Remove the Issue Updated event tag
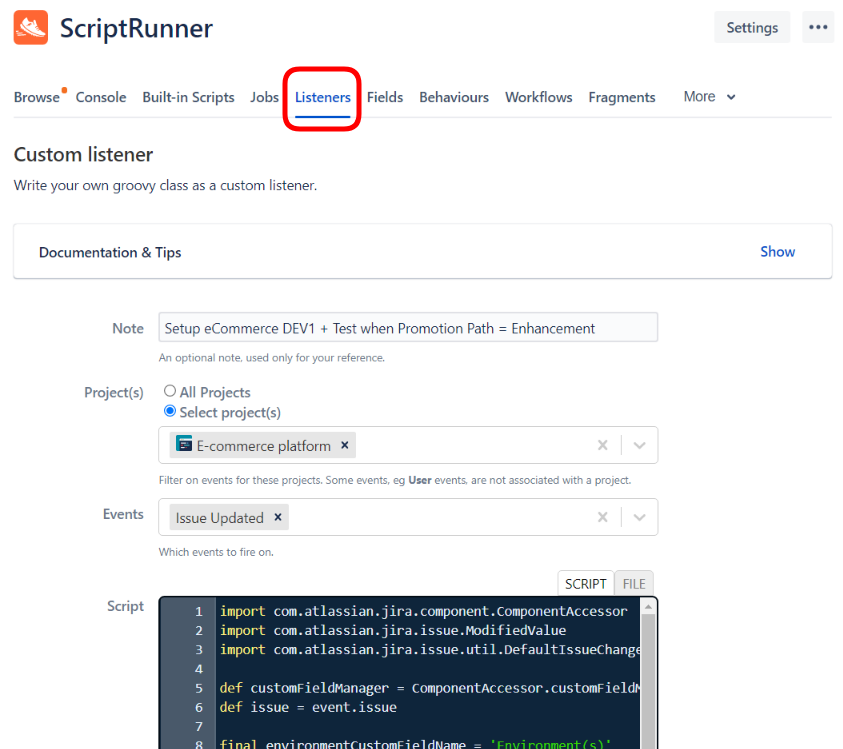Viewport: 843px width, 749px height. pyautogui.click(x=278, y=517)
